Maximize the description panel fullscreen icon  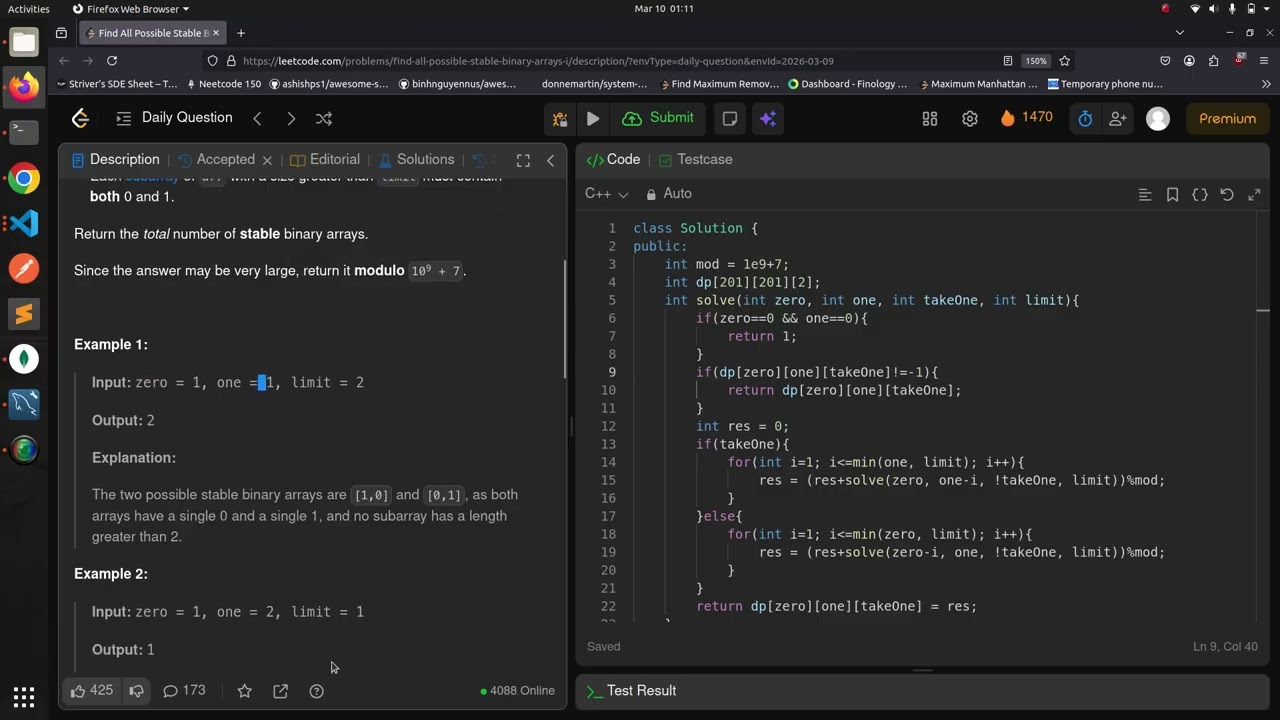(x=523, y=160)
